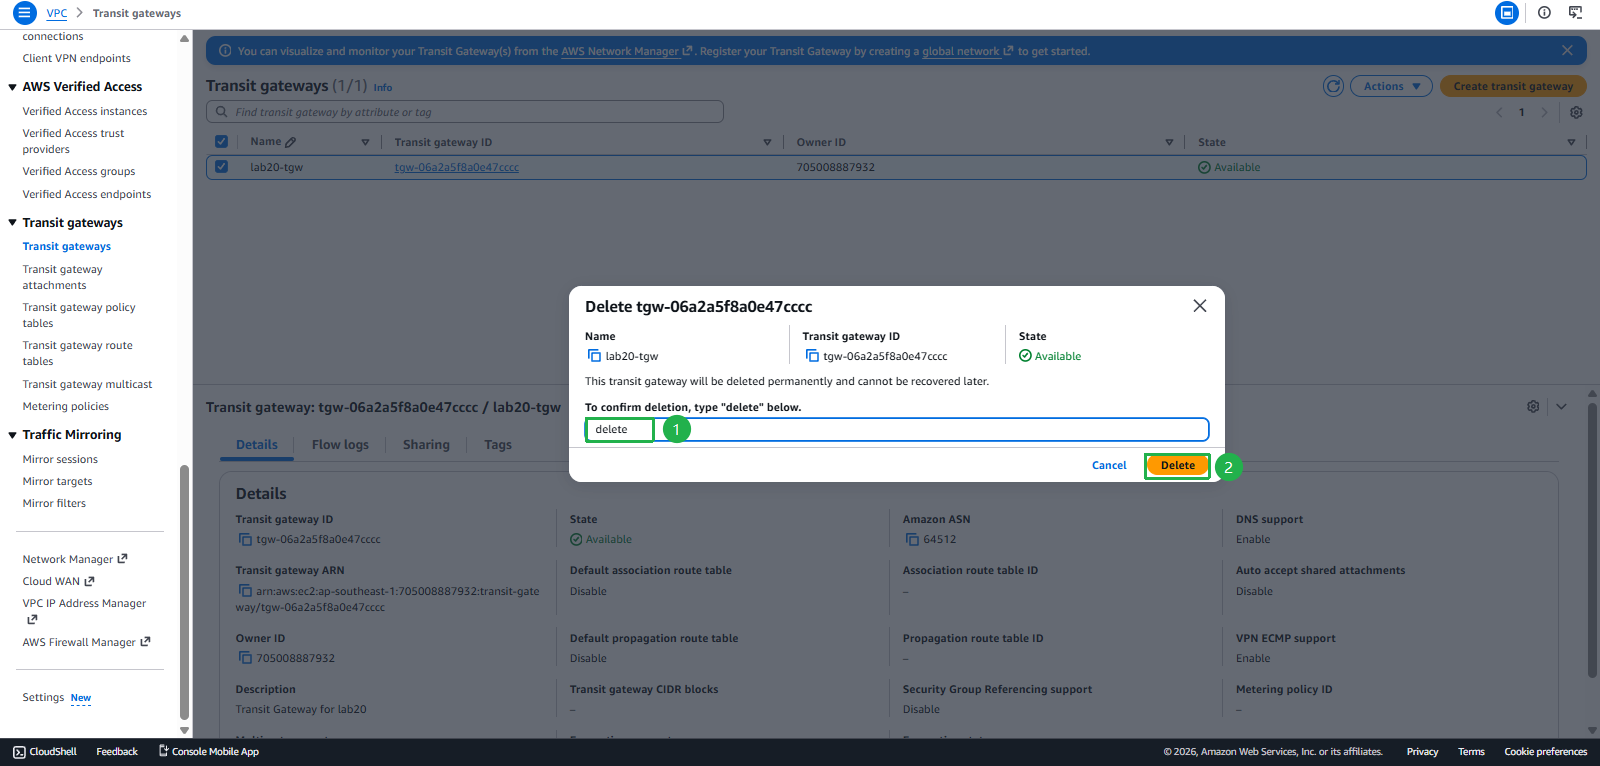Viewport: 1600px width, 766px height.
Task: Collapse the transit gateway details panel chevron
Action: pos(1561,407)
